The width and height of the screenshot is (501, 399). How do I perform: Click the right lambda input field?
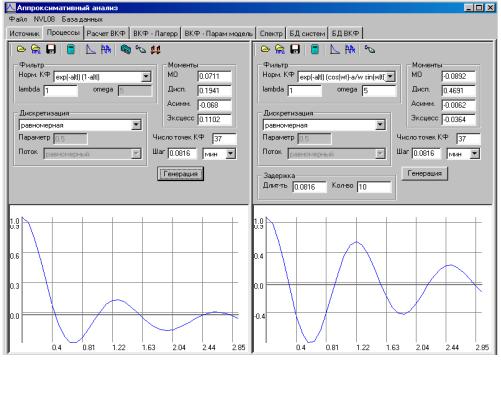[305, 91]
